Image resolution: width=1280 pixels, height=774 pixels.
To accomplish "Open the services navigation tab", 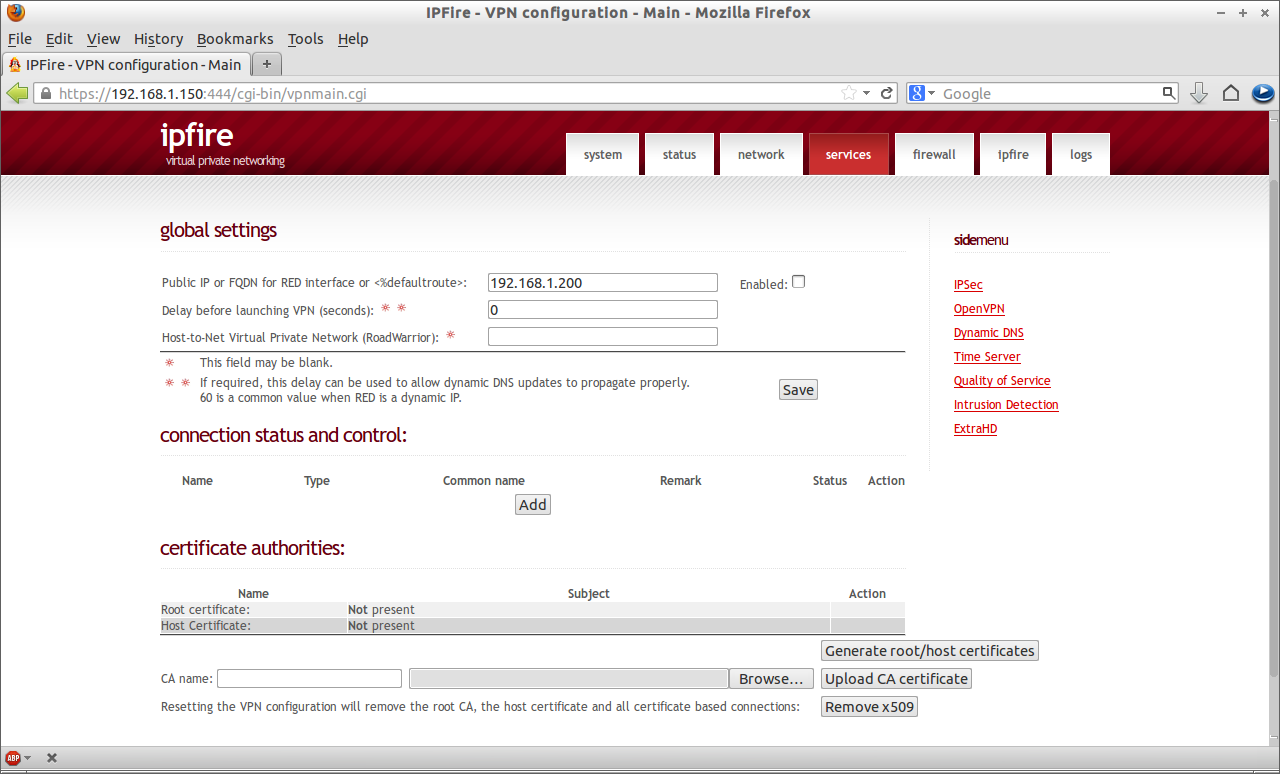I will pos(848,154).
